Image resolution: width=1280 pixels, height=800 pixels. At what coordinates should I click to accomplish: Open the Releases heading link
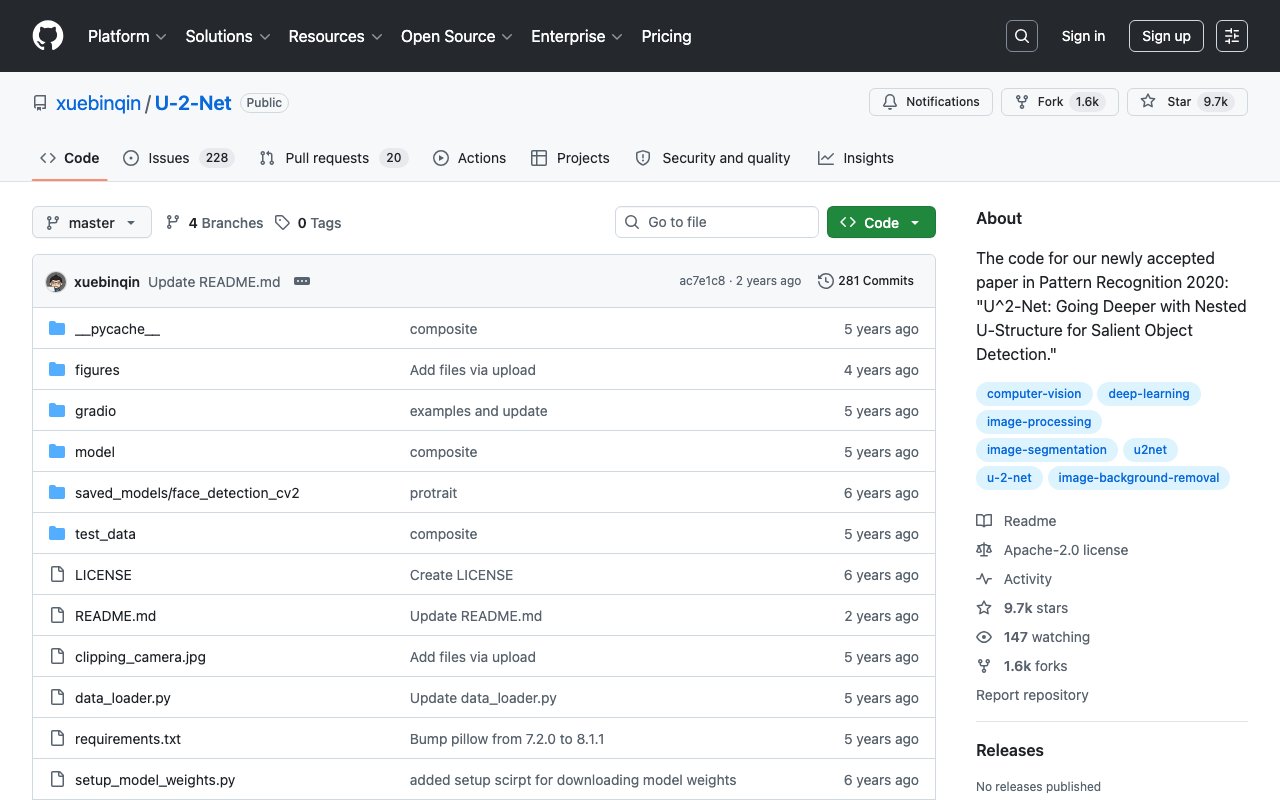[x=1010, y=750]
